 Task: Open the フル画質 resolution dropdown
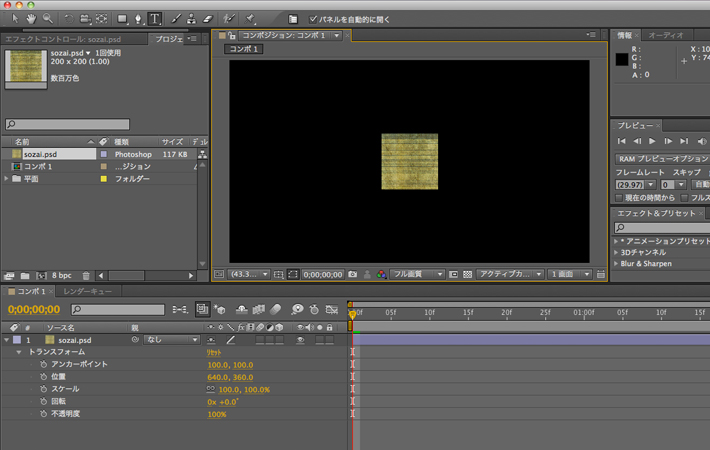[417, 274]
